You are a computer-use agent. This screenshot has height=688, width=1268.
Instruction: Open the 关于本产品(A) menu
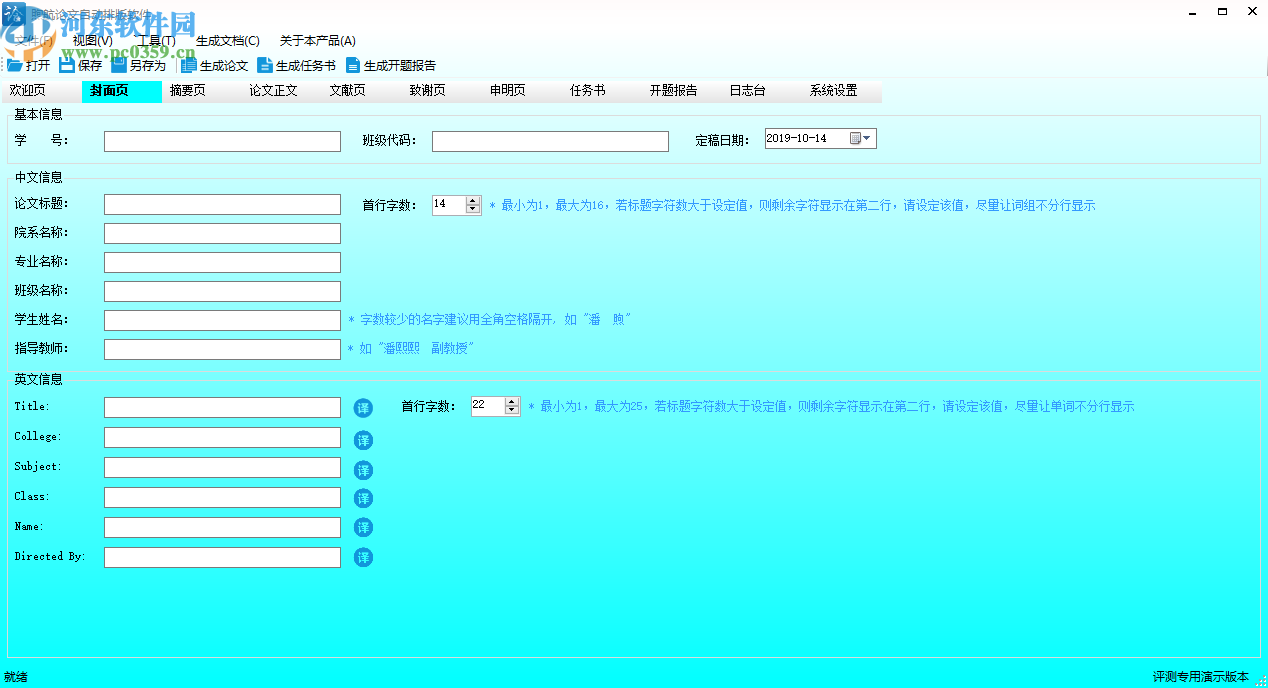click(318, 41)
